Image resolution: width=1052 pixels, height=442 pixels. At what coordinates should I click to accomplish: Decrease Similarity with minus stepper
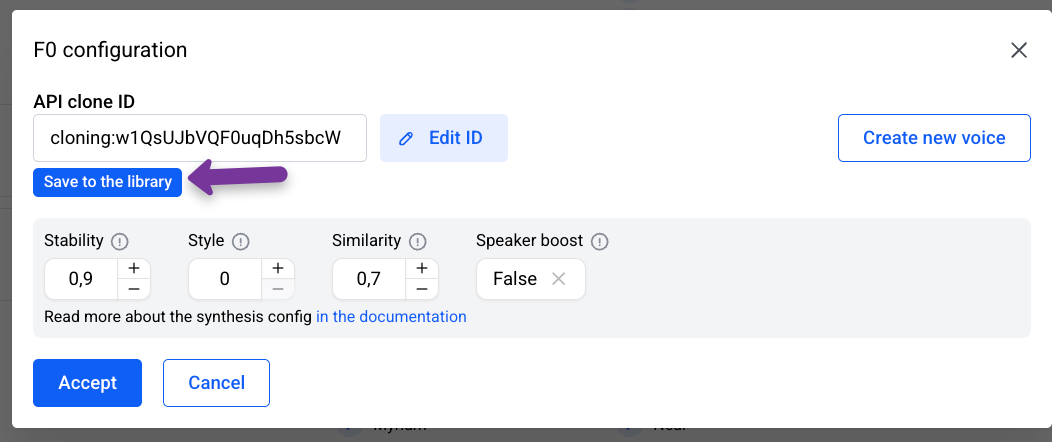(422, 289)
